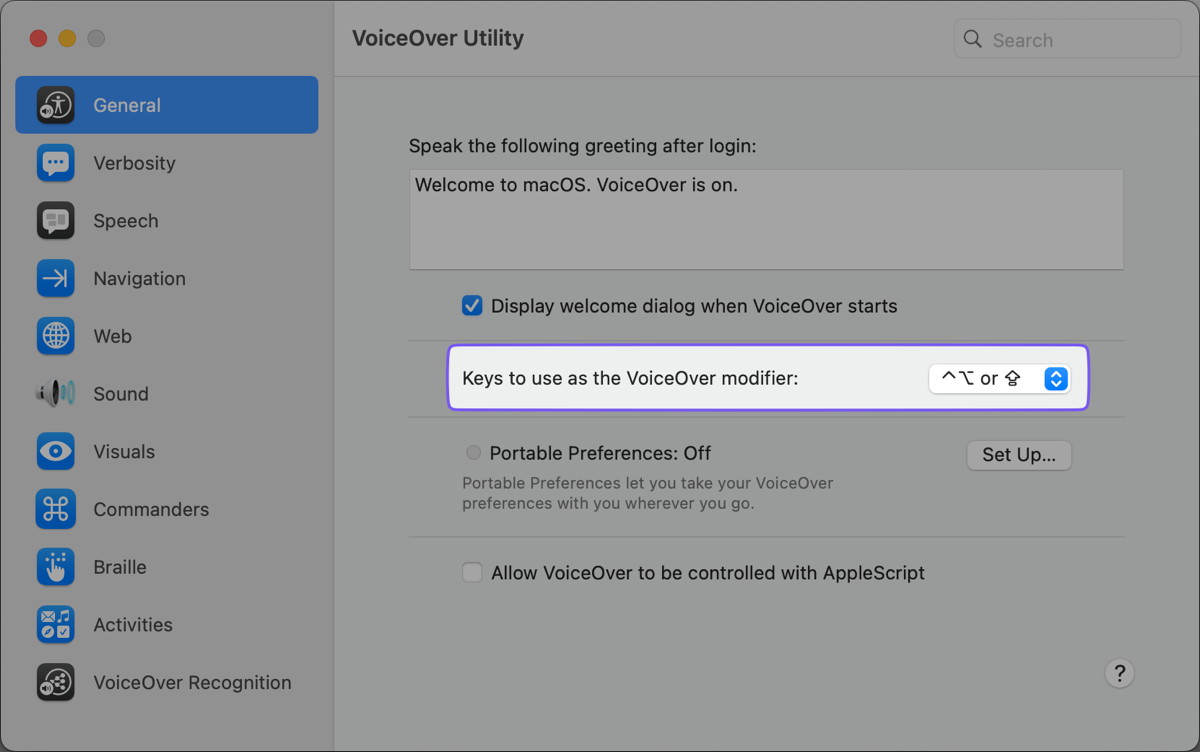Screen dimensions: 1200x752
Task: Click the Web globe icon
Action: 56,336
